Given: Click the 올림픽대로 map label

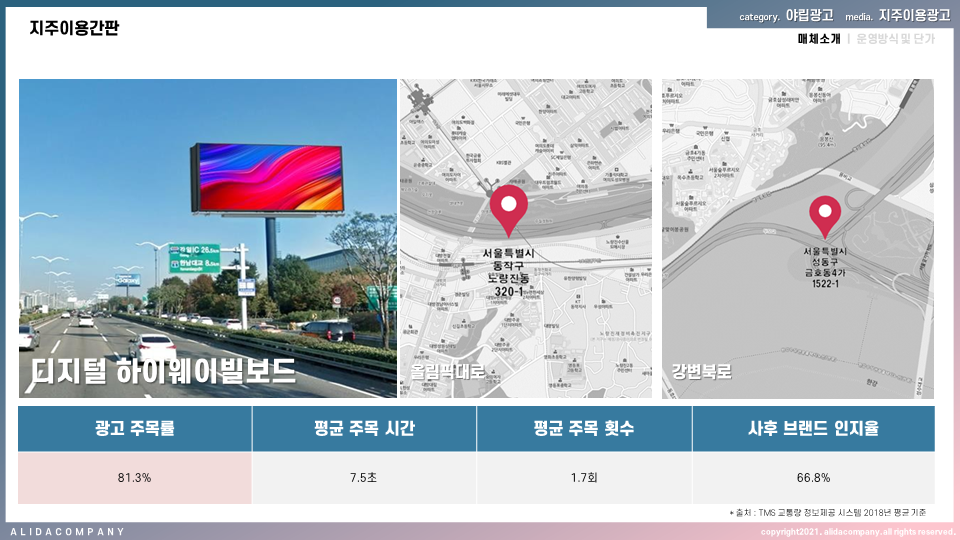Looking at the screenshot, I should (447, 372).
